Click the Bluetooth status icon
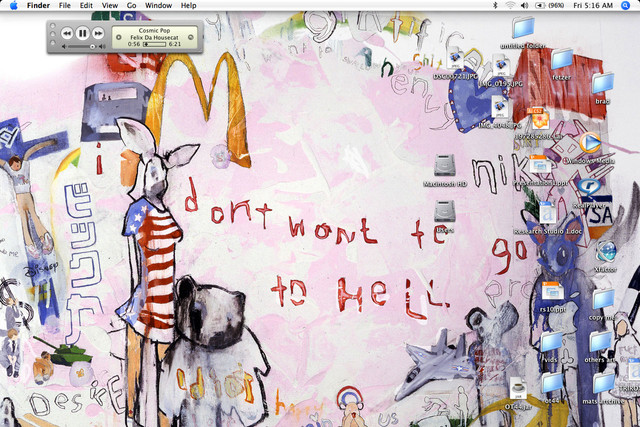The image size is (640, 427). point(495,5)
